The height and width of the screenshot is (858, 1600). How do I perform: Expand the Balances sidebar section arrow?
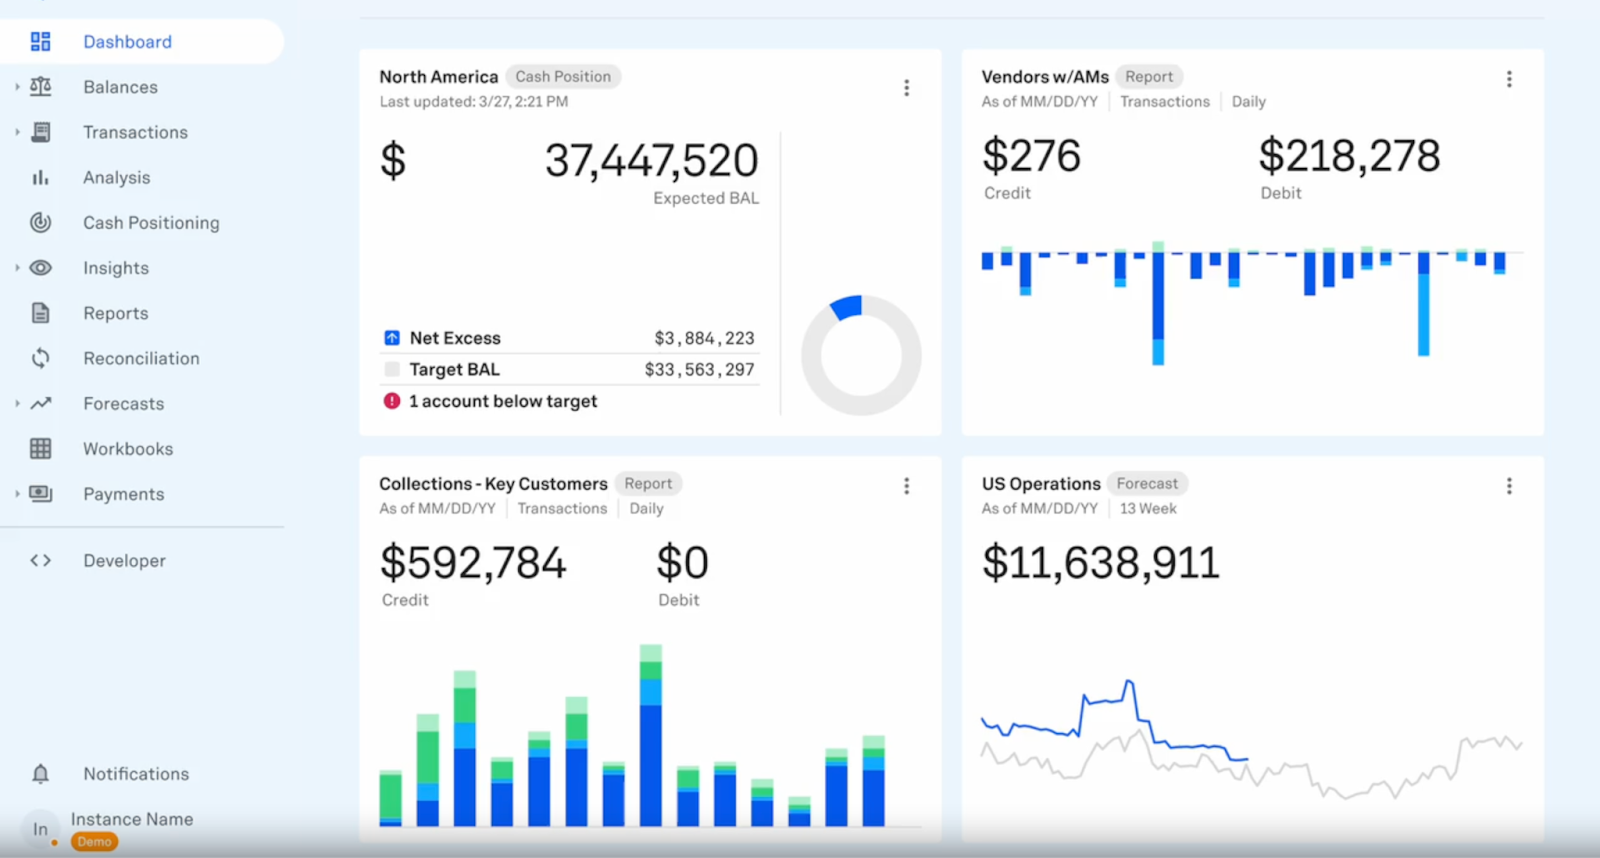click(x=17, y=87)
